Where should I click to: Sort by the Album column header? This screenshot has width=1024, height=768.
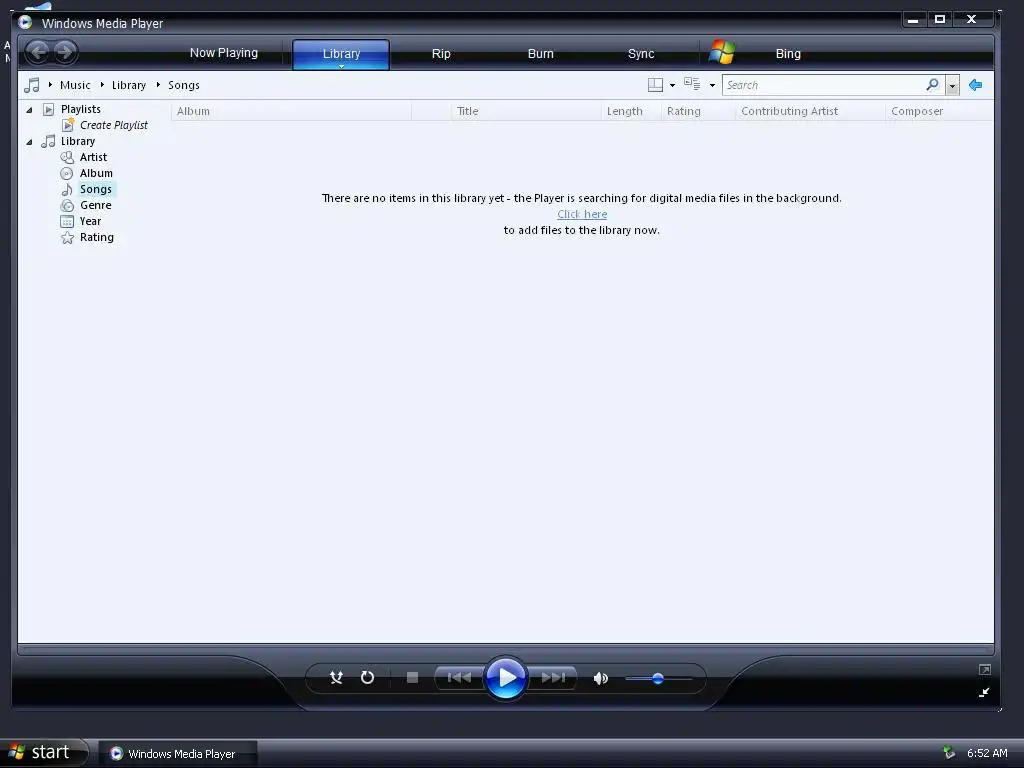coord(291,111)
